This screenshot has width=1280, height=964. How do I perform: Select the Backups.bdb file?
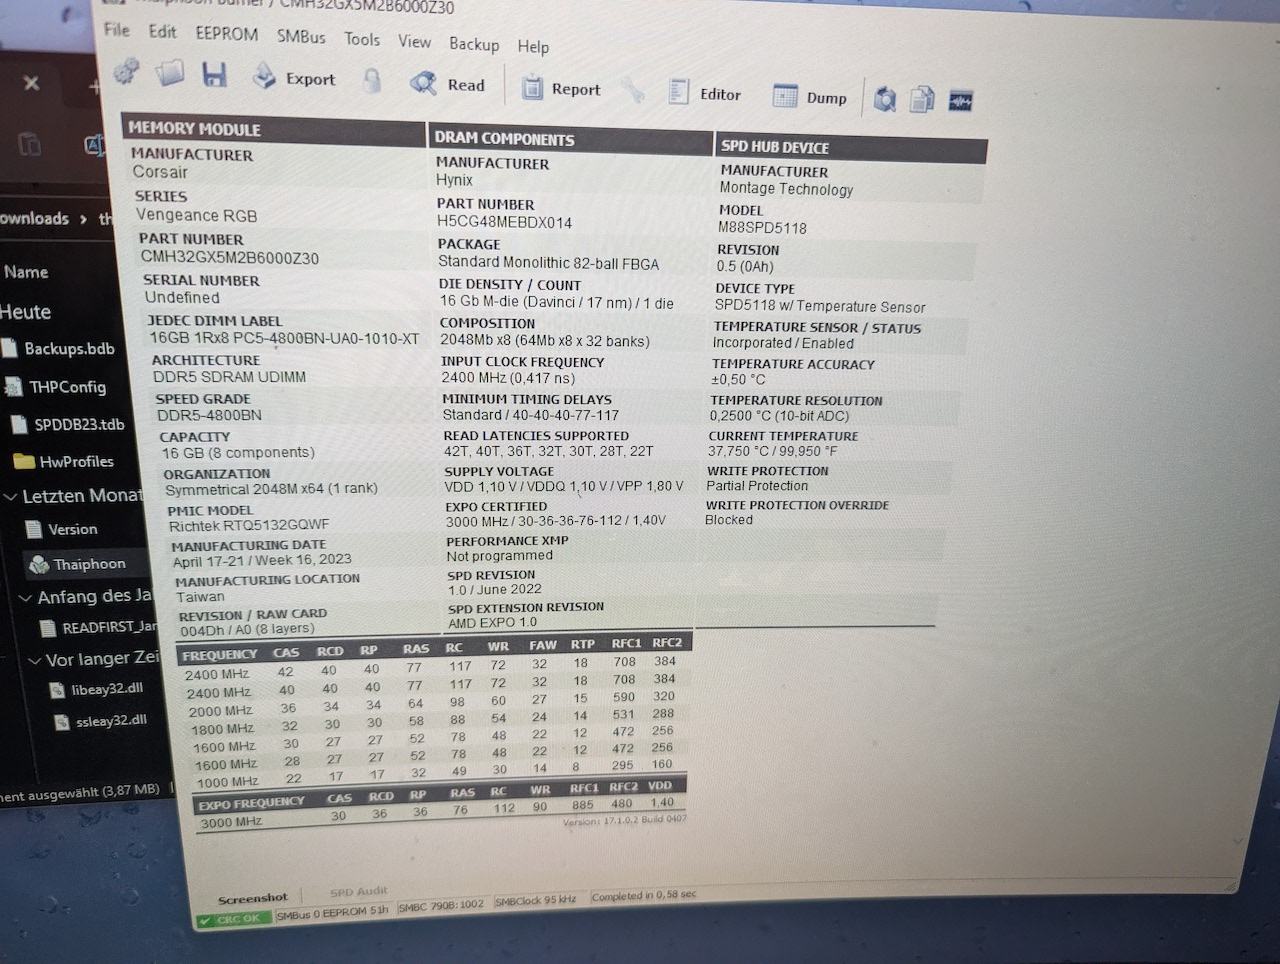point(58,348)
